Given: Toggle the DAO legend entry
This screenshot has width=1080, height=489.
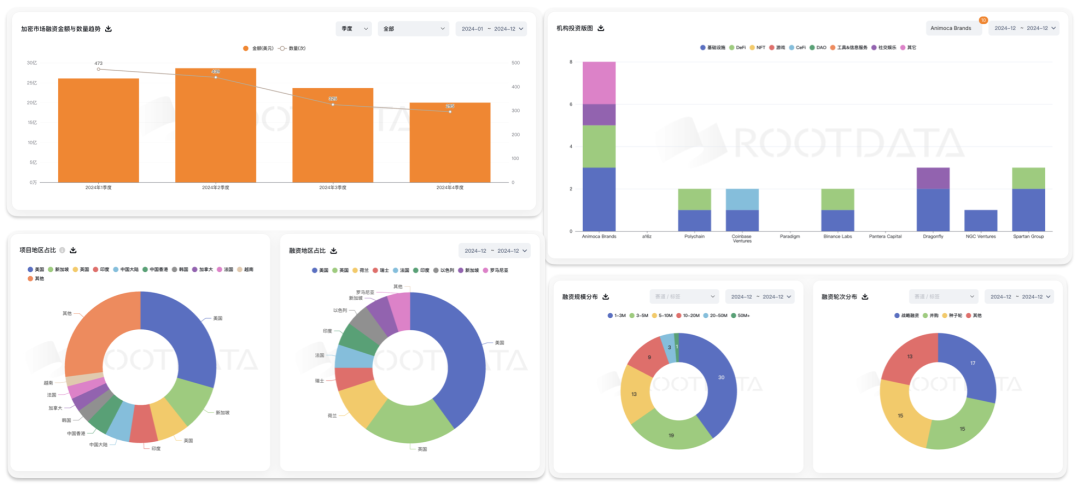Looking at the screenshot, I should [x=818, y=48].
